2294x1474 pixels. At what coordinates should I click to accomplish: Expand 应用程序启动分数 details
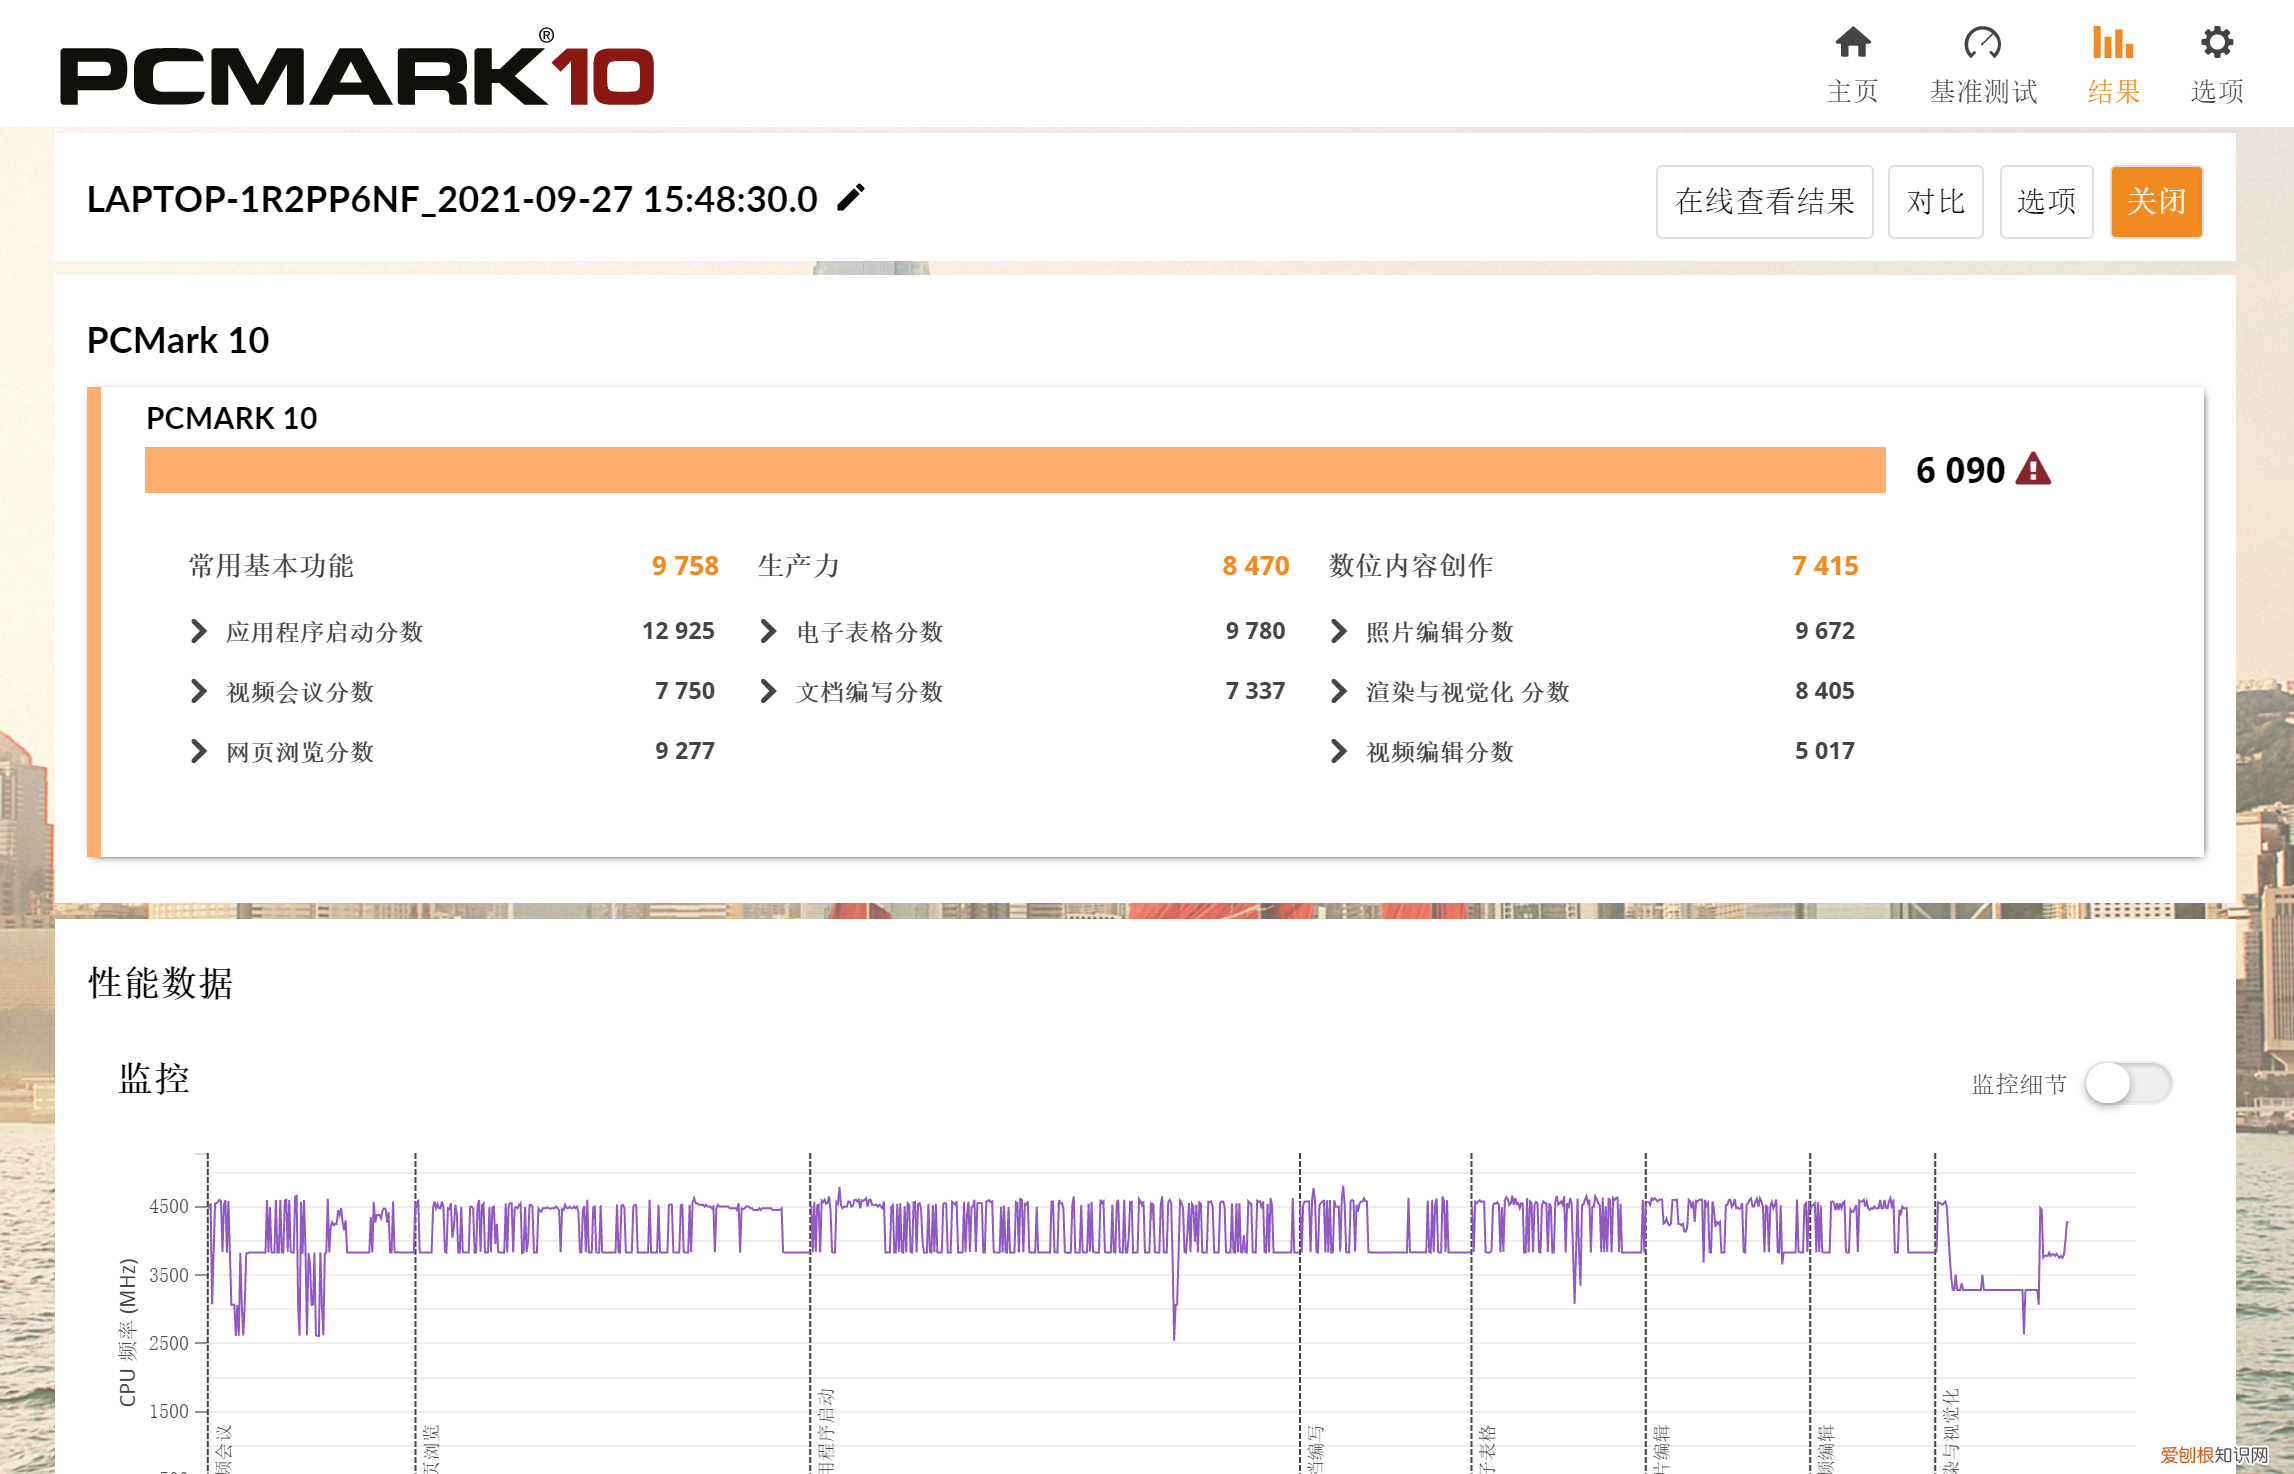coord(199,631)
